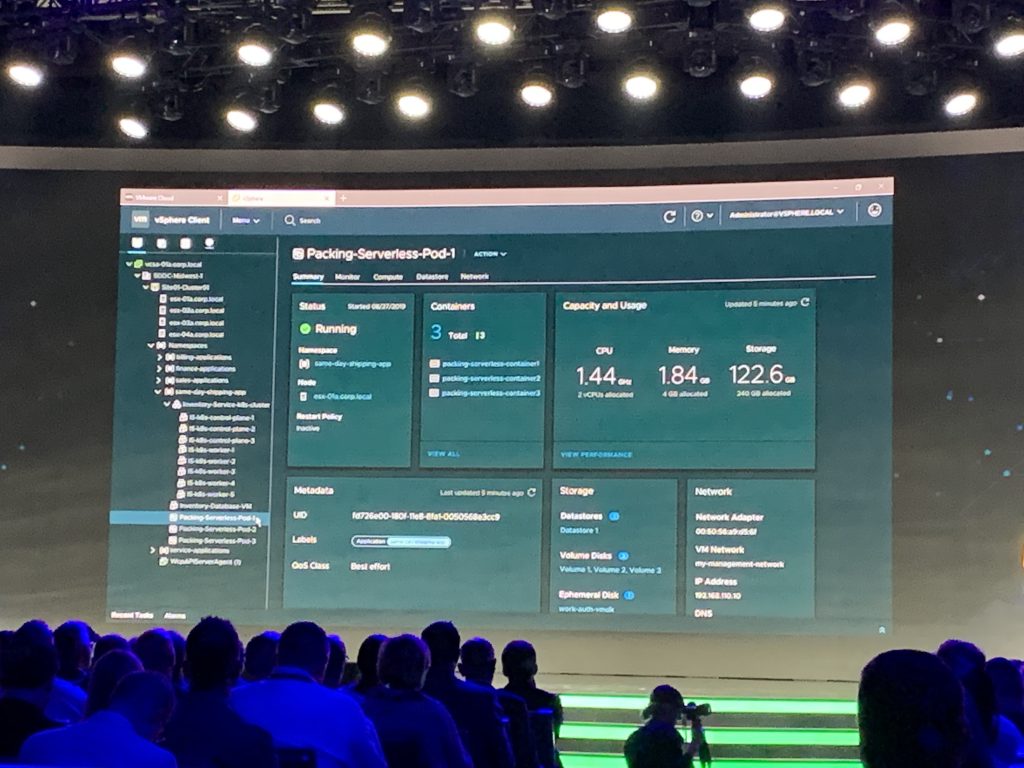Viewport: 1024px width, 768px height.
Task: Collapse the Site01-Cluster01 node
Action: 146,287
